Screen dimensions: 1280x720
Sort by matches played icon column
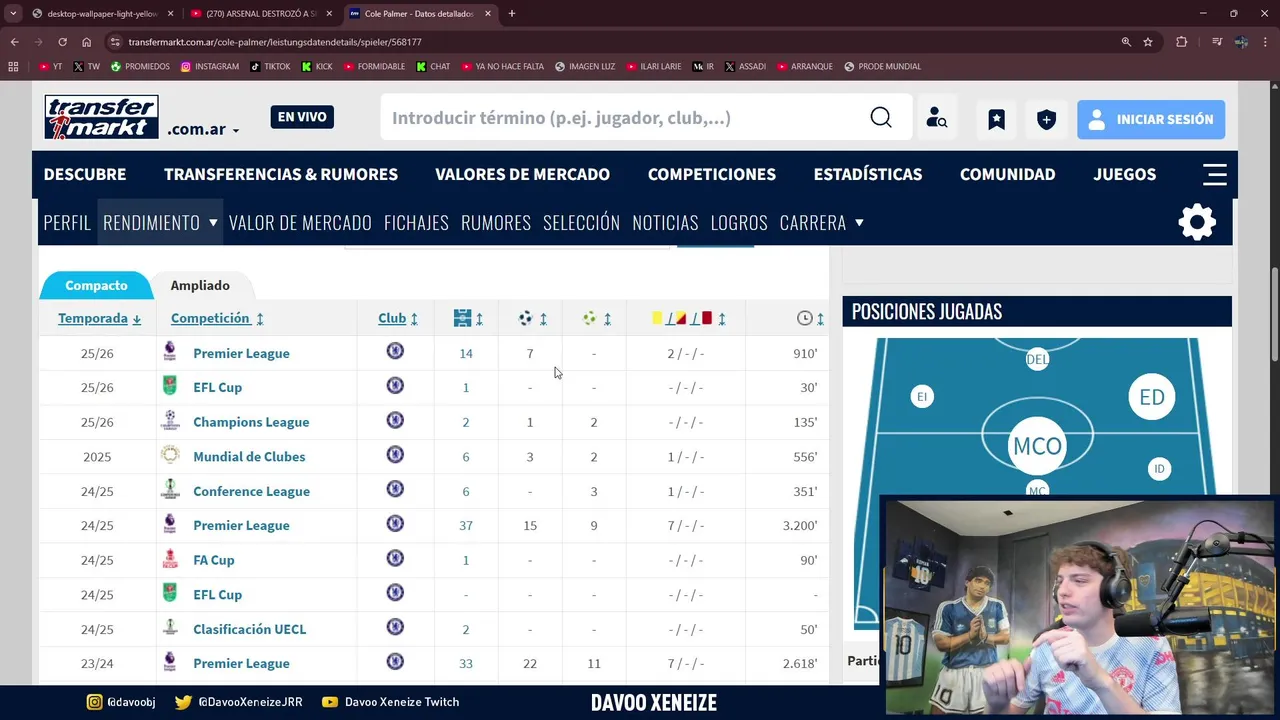tap(468, 318)
